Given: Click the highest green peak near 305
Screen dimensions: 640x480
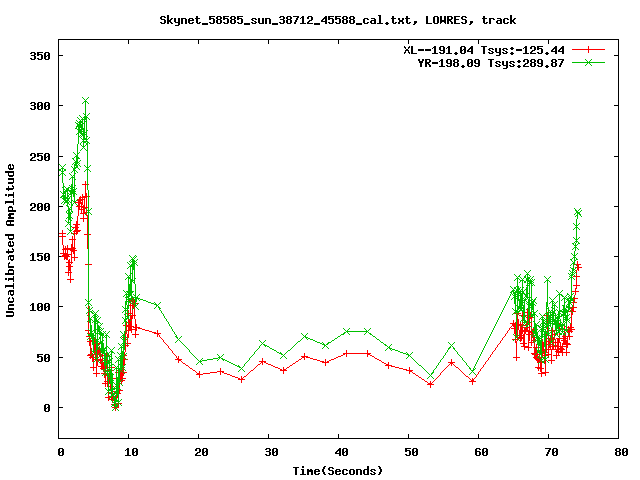Looking at the screenshot, I should point(85,100).
